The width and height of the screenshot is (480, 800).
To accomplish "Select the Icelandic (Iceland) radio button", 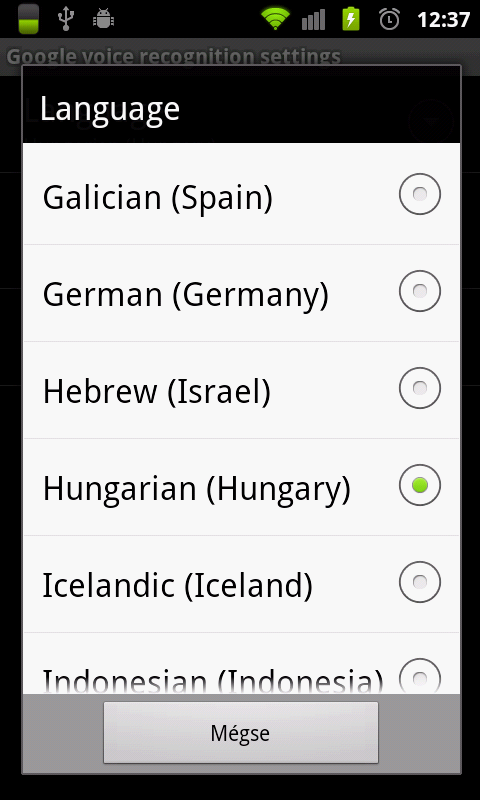I will point(420,582).
